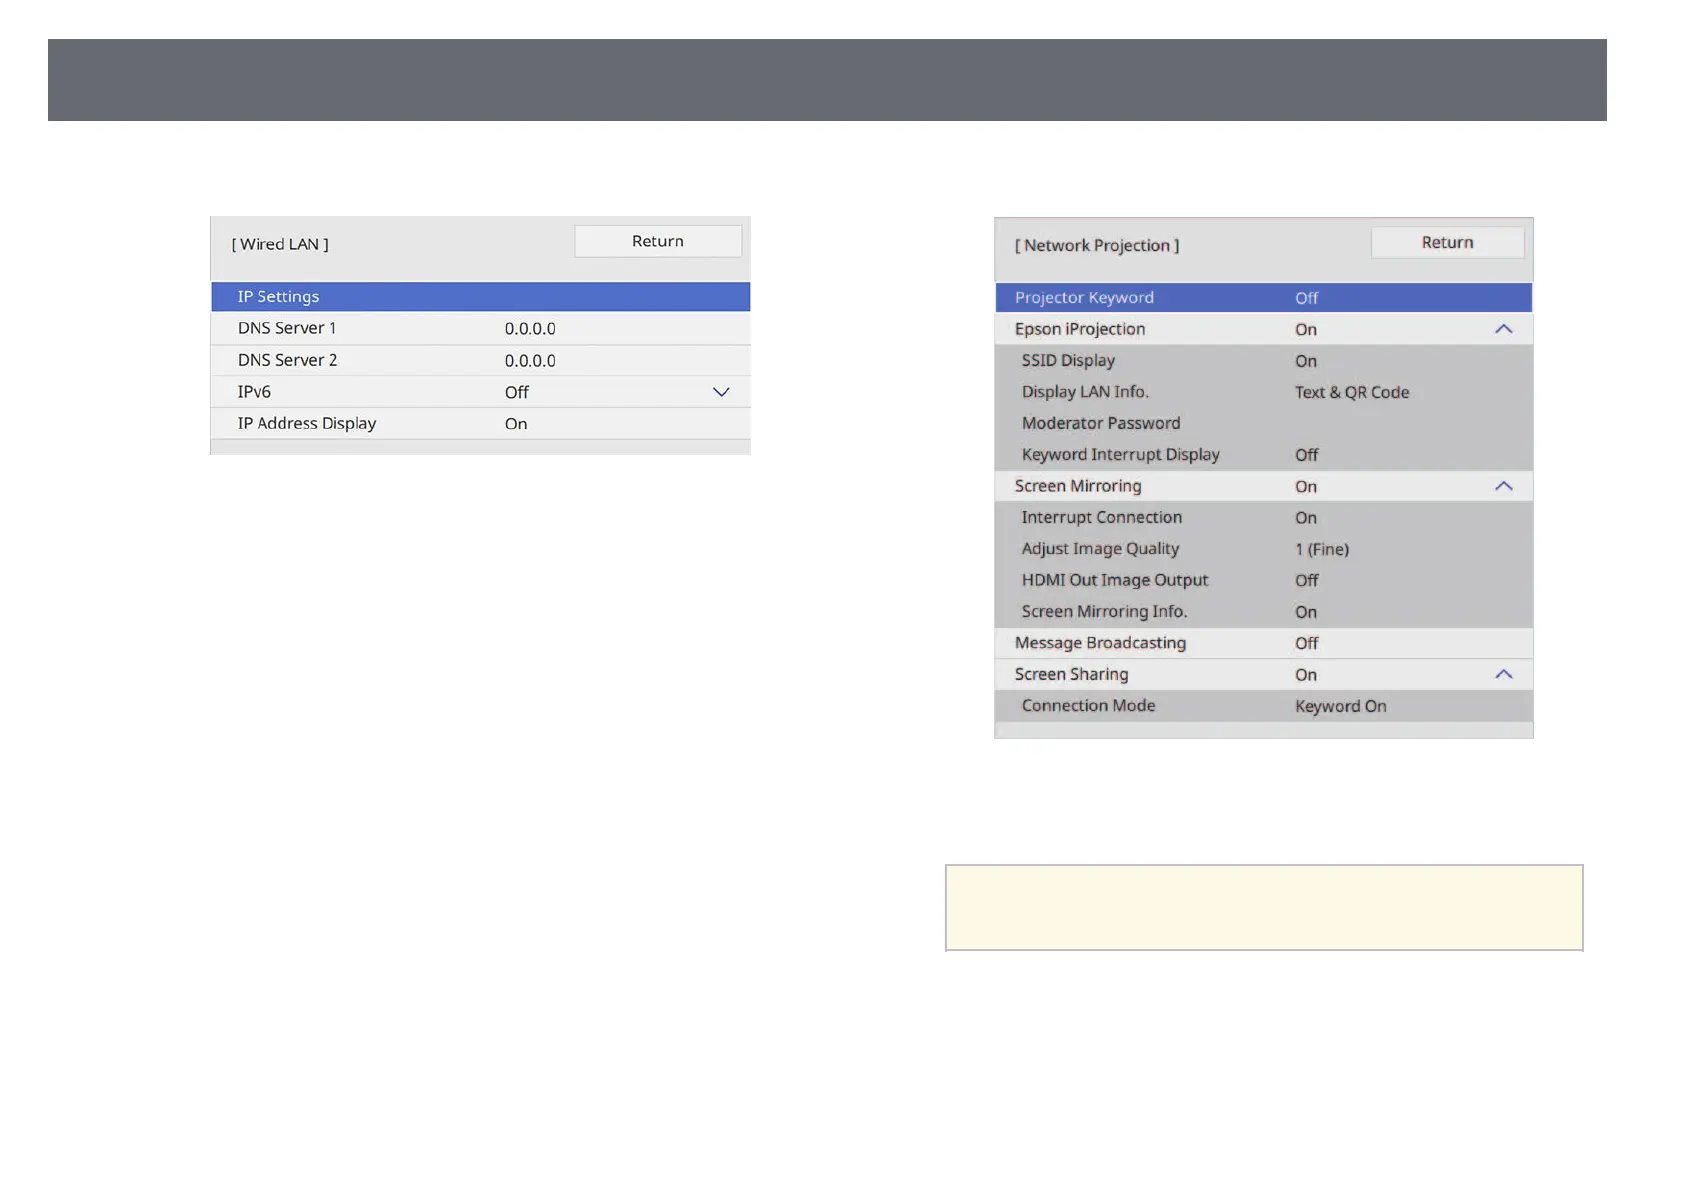The image size is (1684, 1190).
Task: Click Return button in Network Projection menu
Action: point(1446,243)
